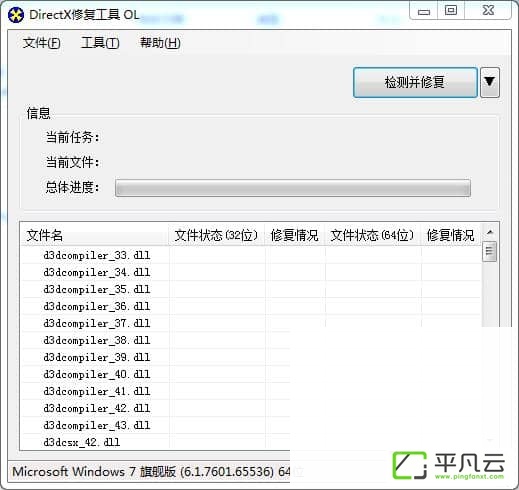Click the 当前任务 label
The width and height of the screenshot is (519, 490).
72,137
